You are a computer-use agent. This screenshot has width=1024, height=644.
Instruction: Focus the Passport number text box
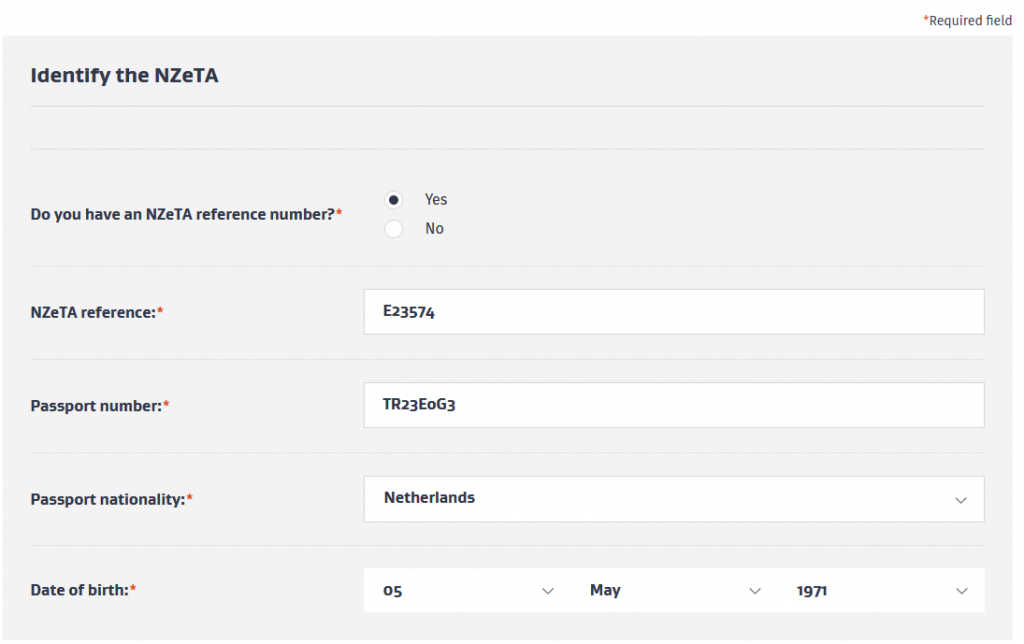[x=673, y=405]
